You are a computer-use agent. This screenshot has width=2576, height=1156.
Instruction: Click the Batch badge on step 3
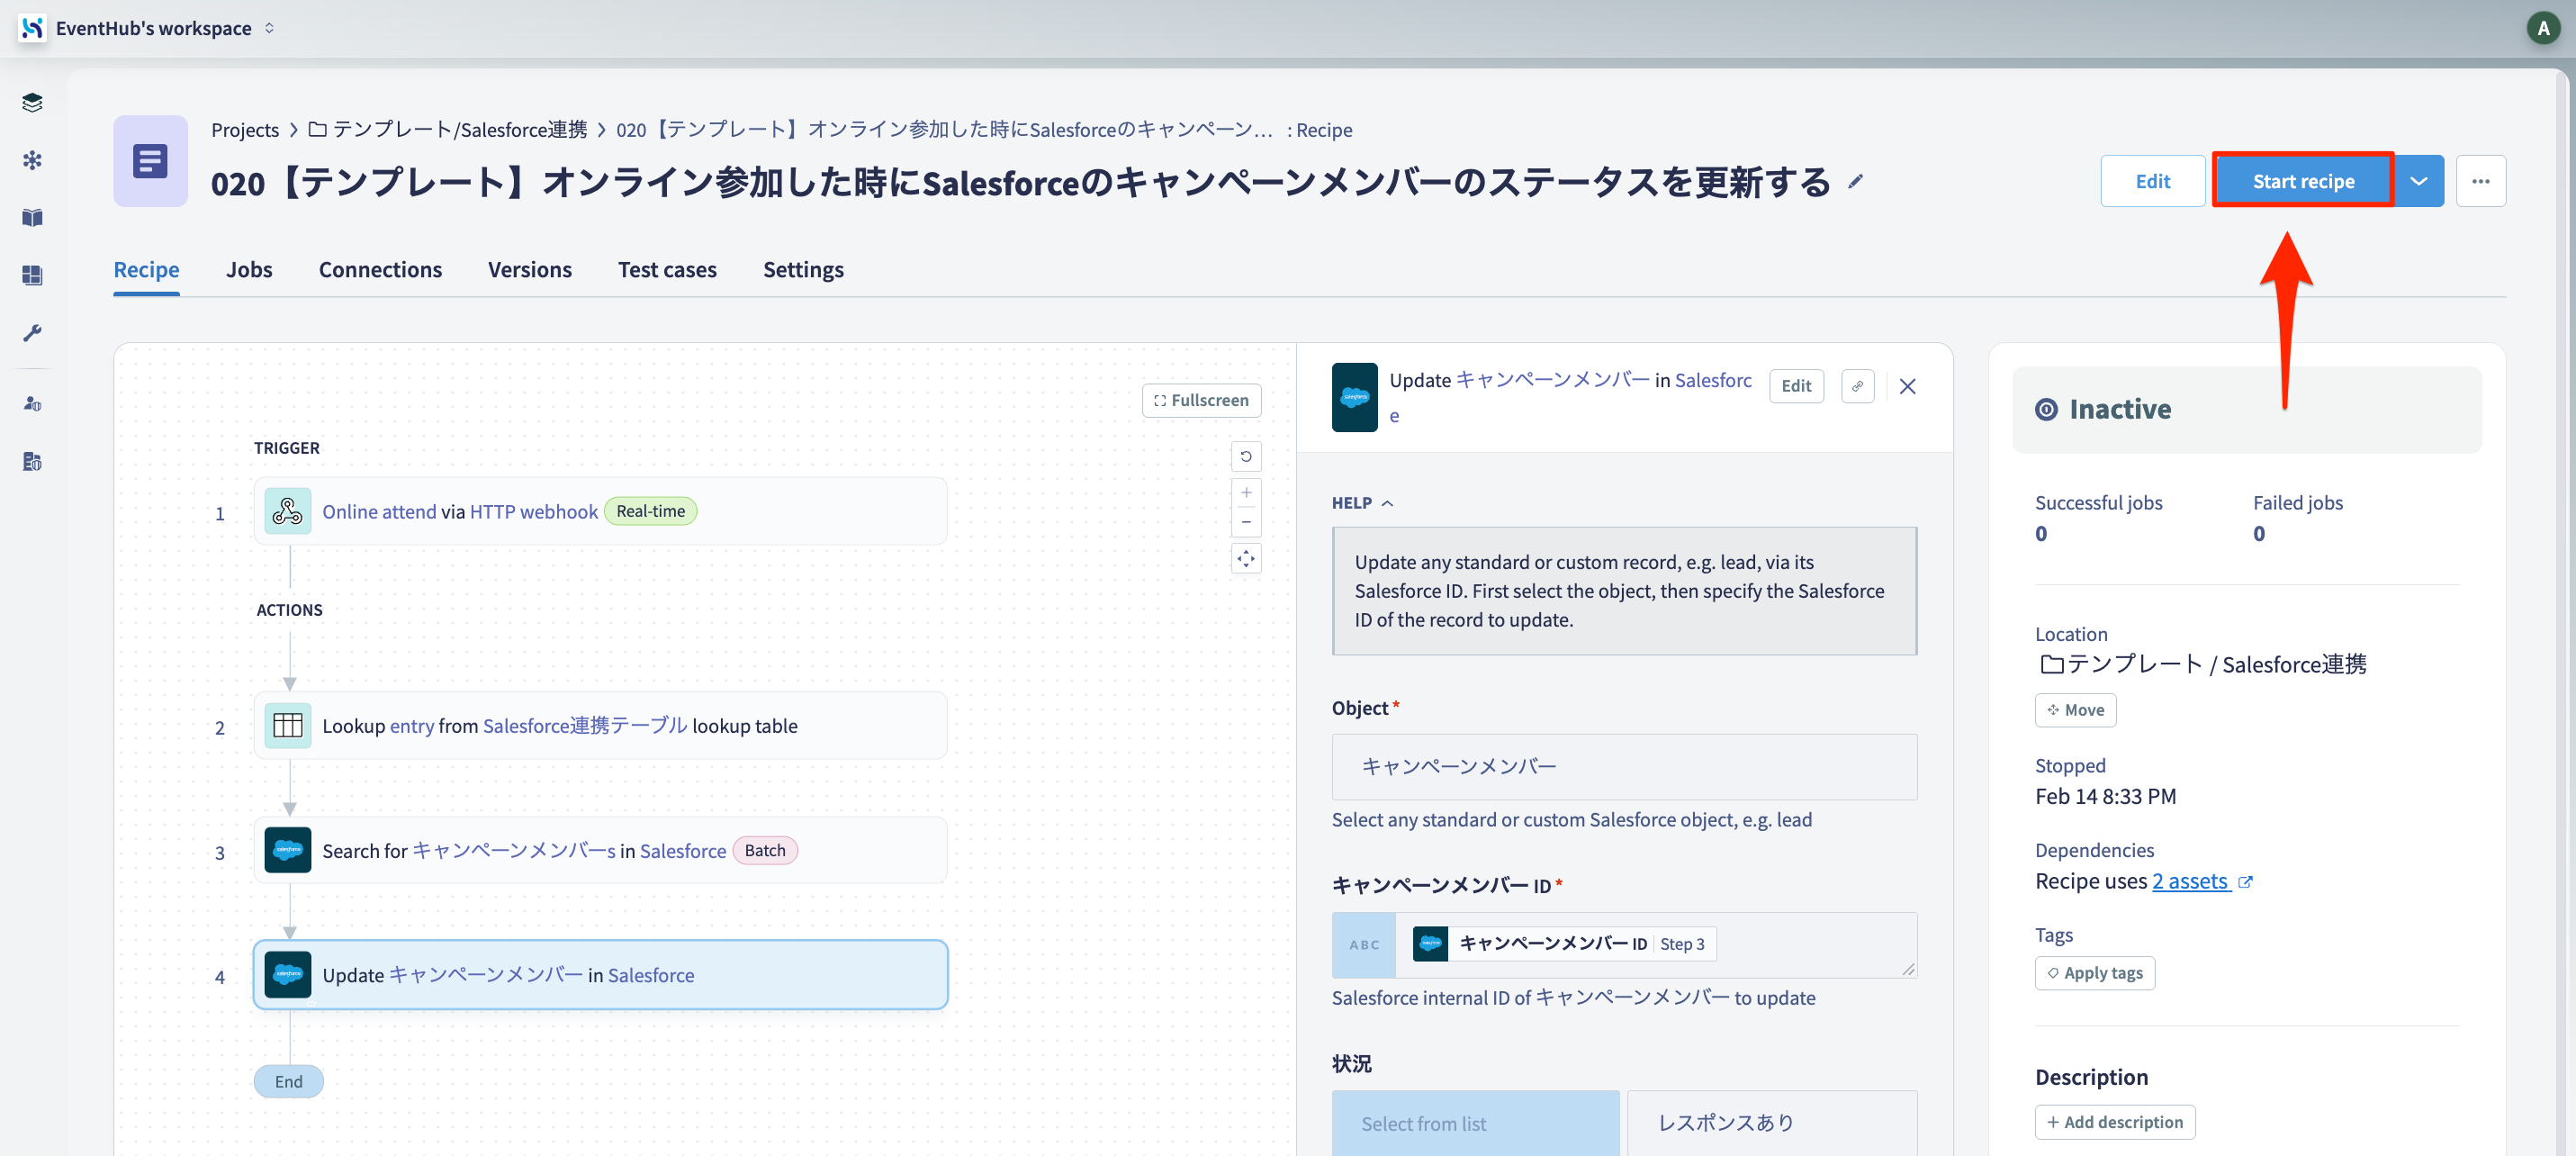coord(764,851)
